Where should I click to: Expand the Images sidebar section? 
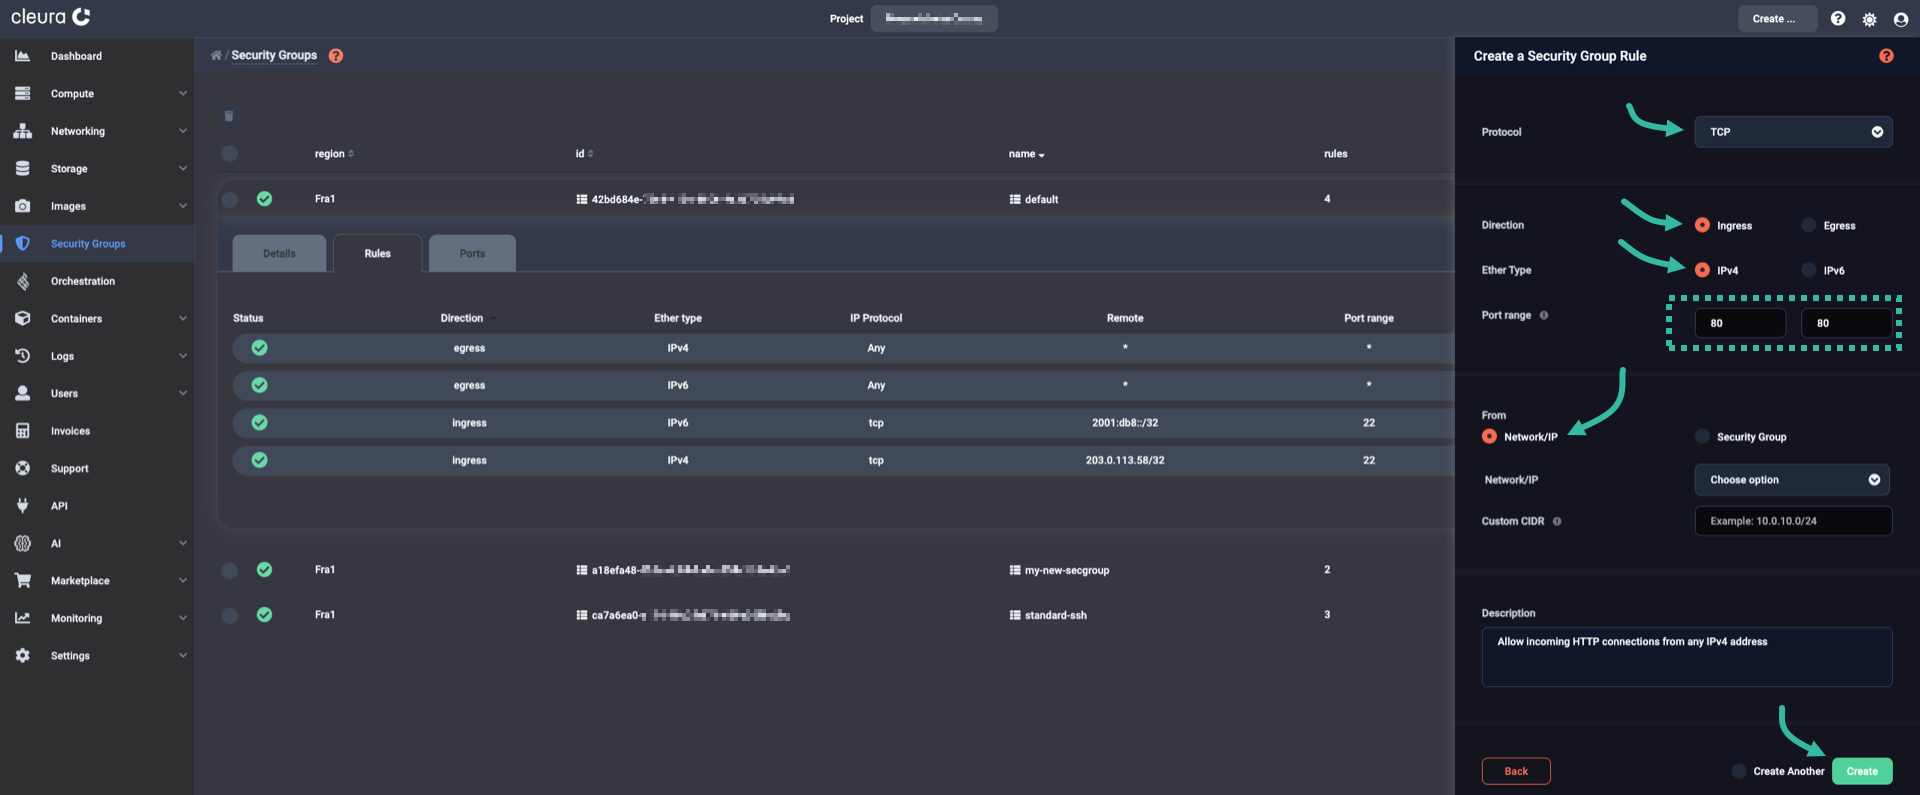183,206
